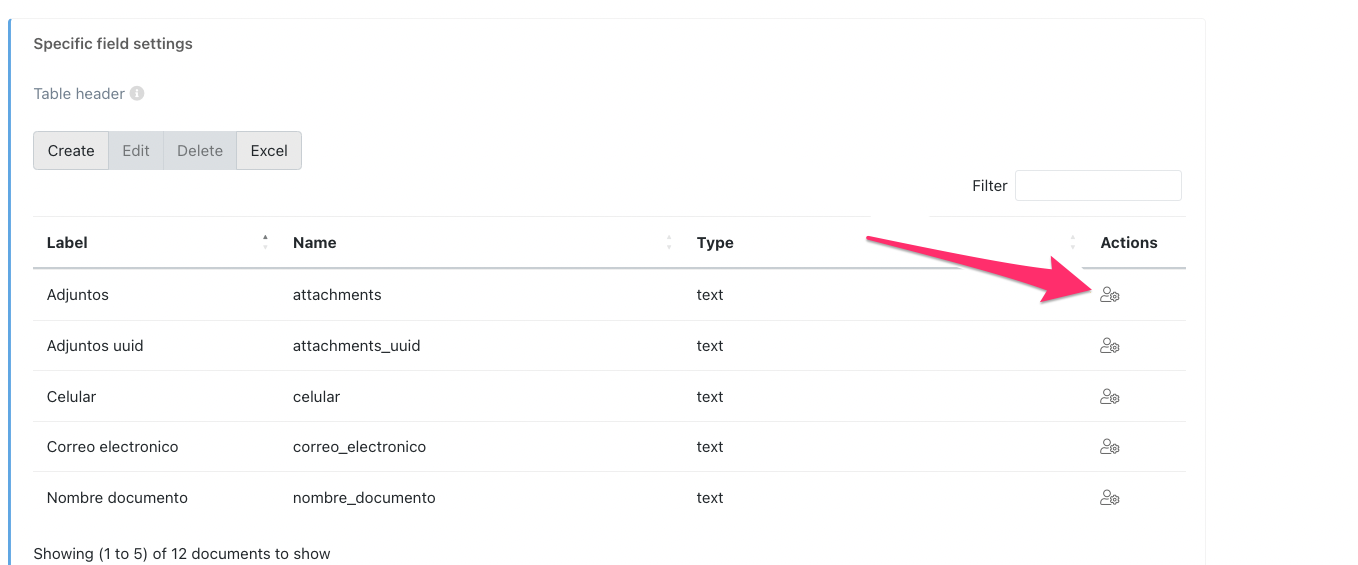Open permissions settings for Celular row
The height and width of the screenshot is (565, 1358).
(x=1109, y=397)
